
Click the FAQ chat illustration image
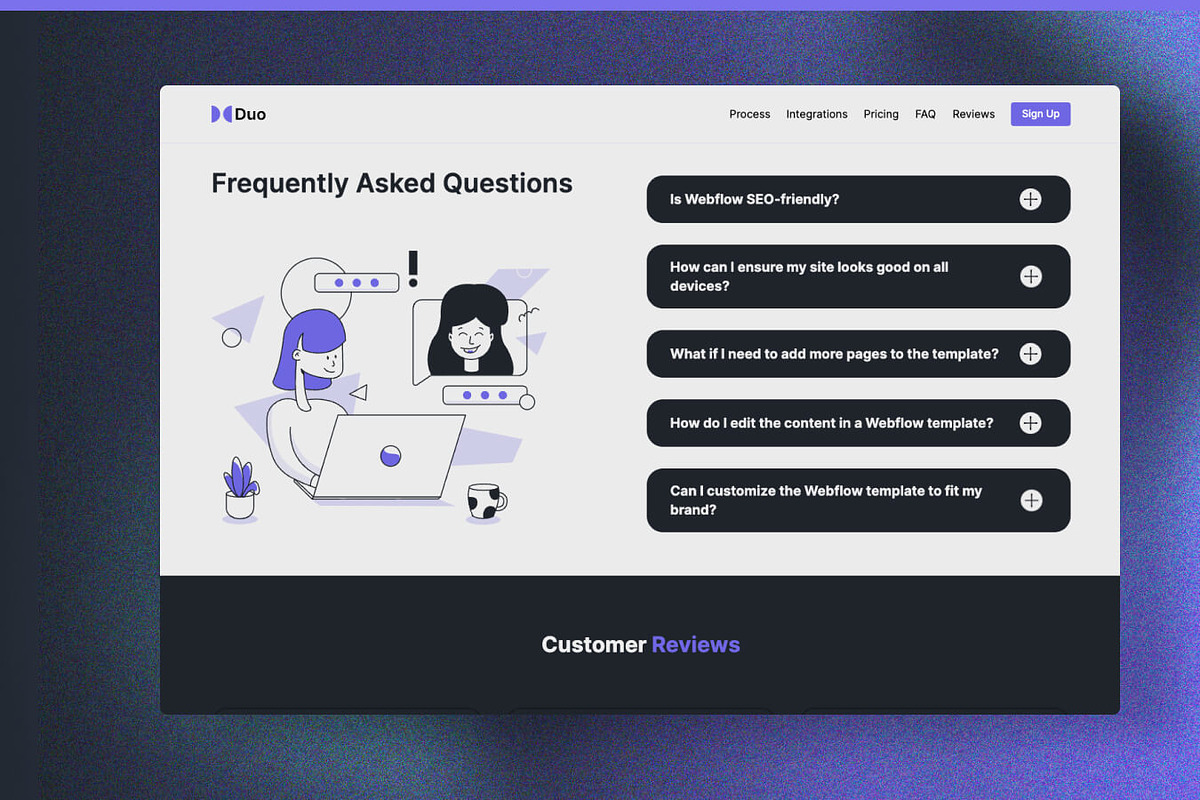(x=381, y=388)
